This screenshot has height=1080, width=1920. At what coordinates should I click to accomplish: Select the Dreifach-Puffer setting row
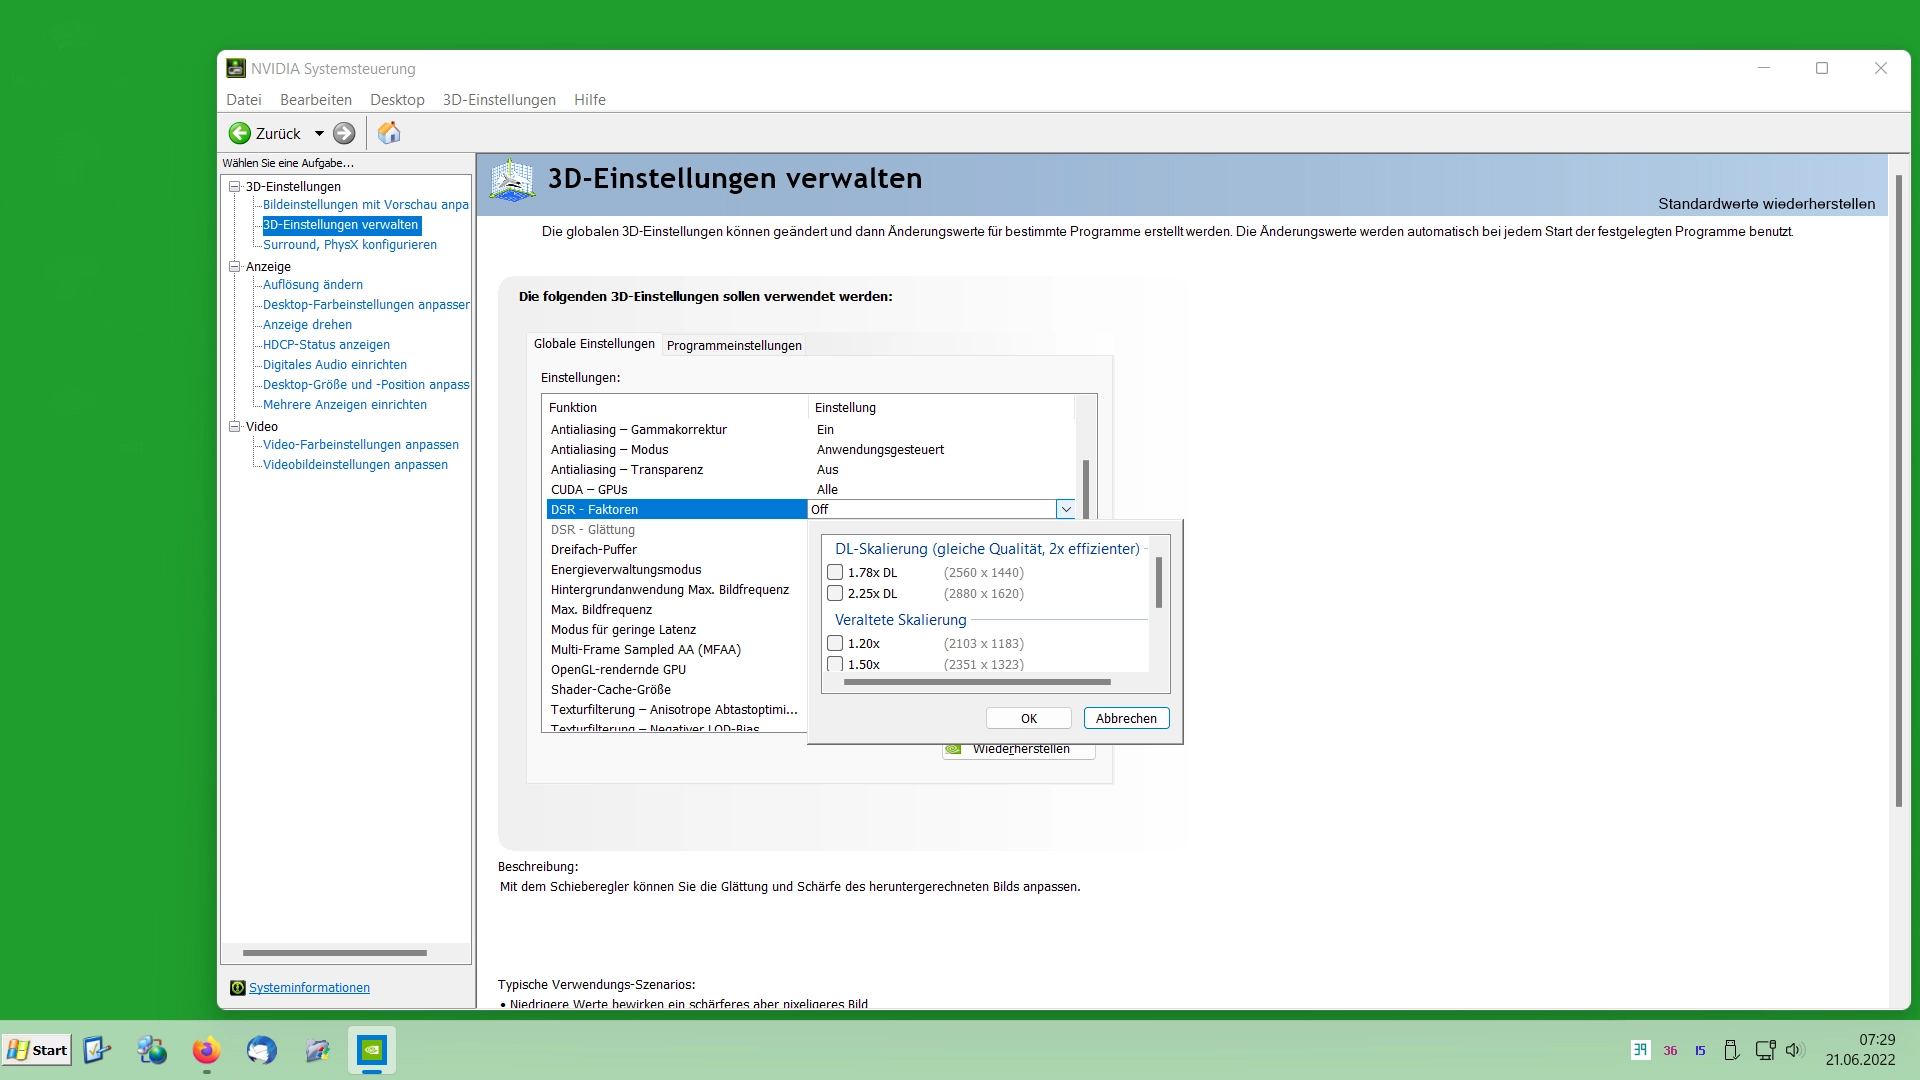coord(677,550)
